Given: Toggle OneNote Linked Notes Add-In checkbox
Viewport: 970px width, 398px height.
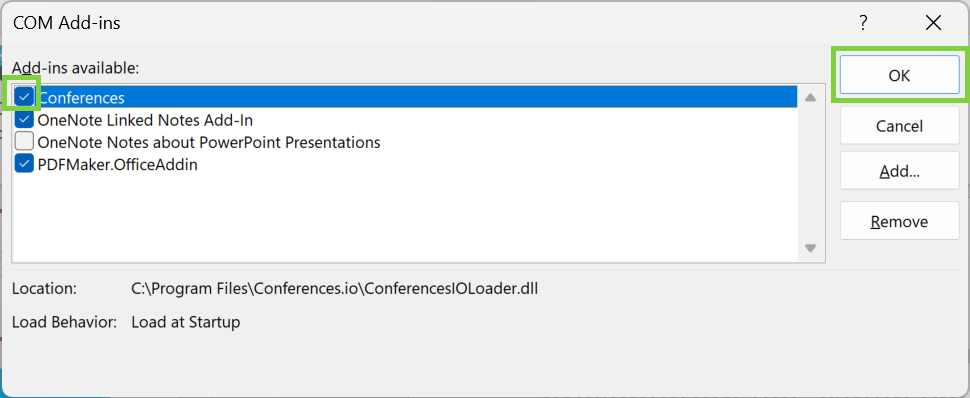Looking at the screenshot, I should point(24,119).
